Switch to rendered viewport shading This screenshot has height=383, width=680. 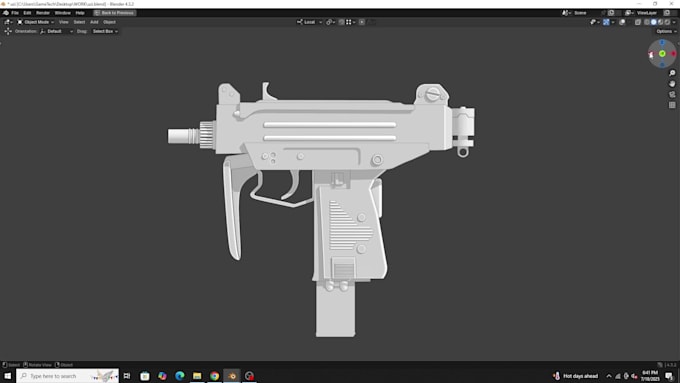click(x=667, y=22)
